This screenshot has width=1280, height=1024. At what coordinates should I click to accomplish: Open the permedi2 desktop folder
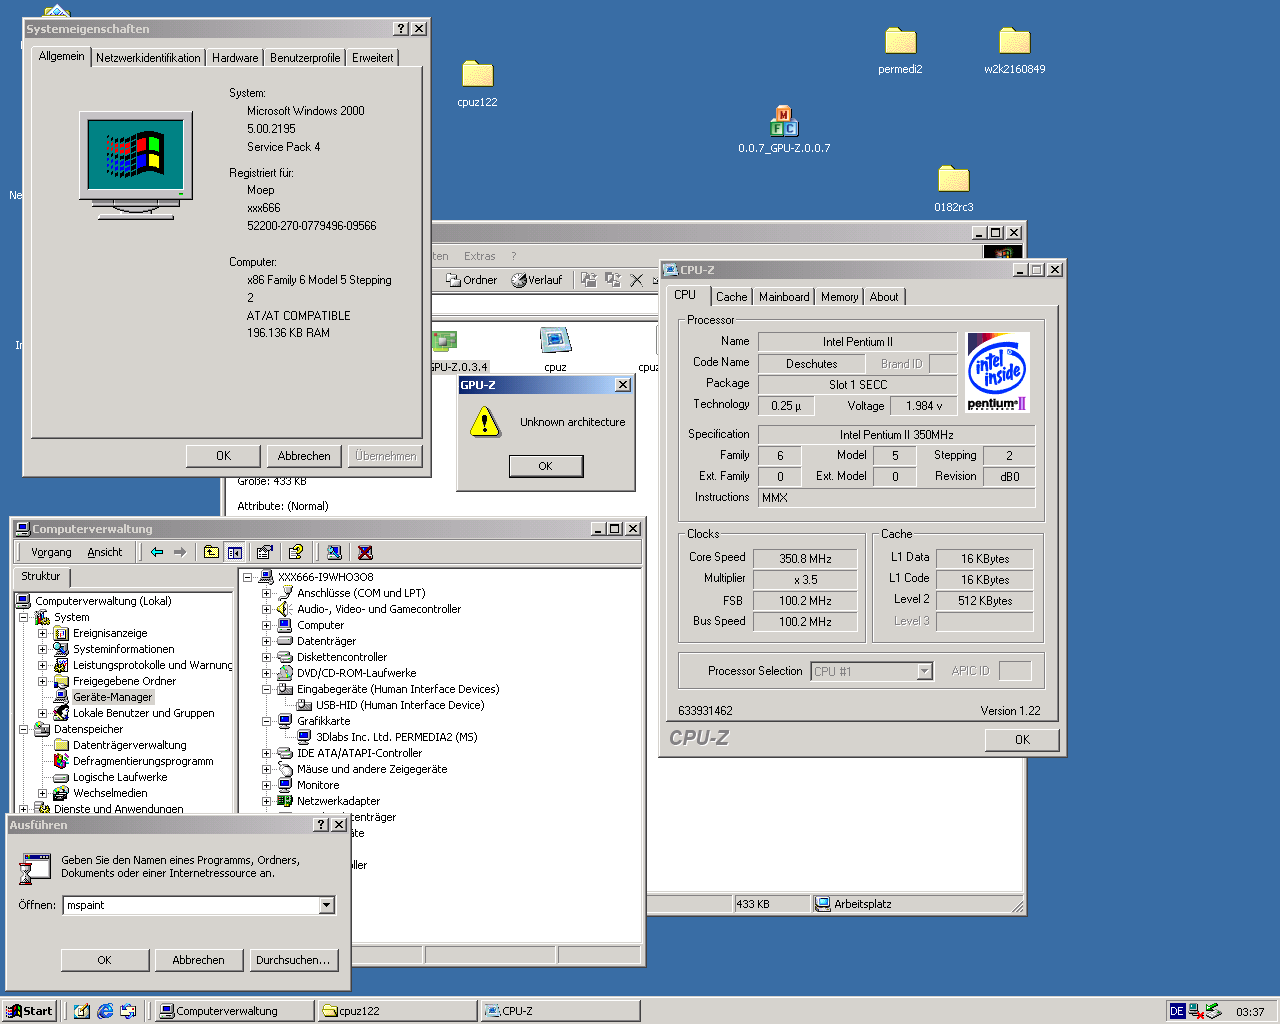pos(900,51)
